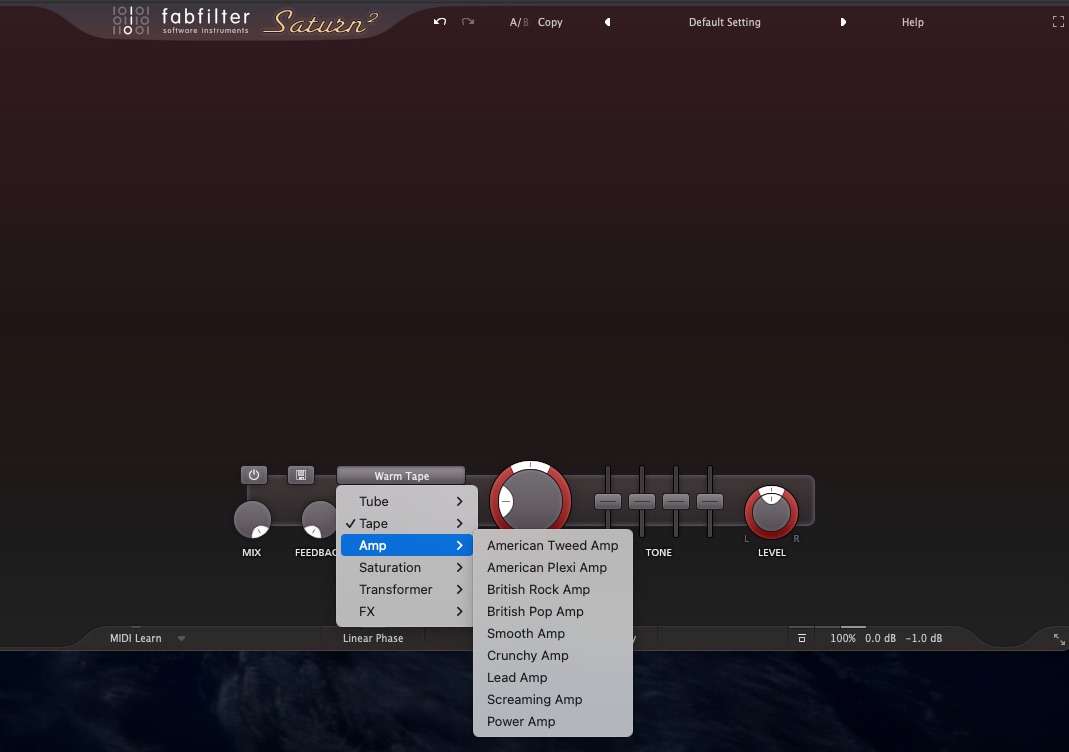Open the Linear Phase processing option
This screenshot has width=1069, height=752.
point(373,638)
